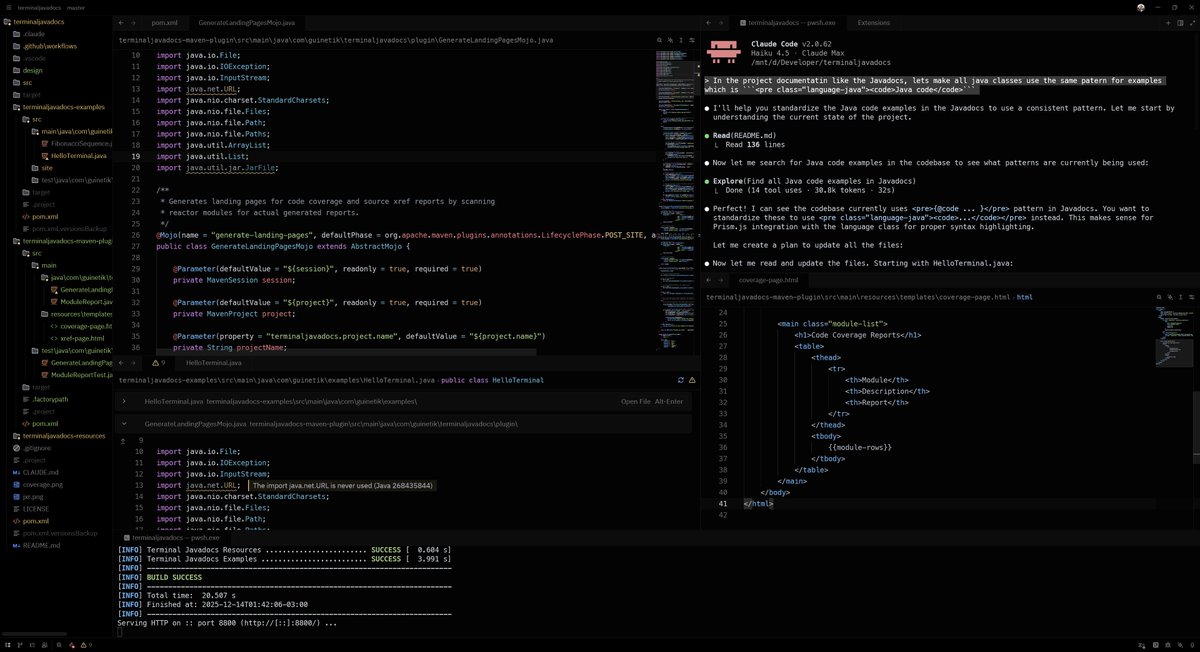
Task: Toggle the project panel from status bar
Action: 9,645
